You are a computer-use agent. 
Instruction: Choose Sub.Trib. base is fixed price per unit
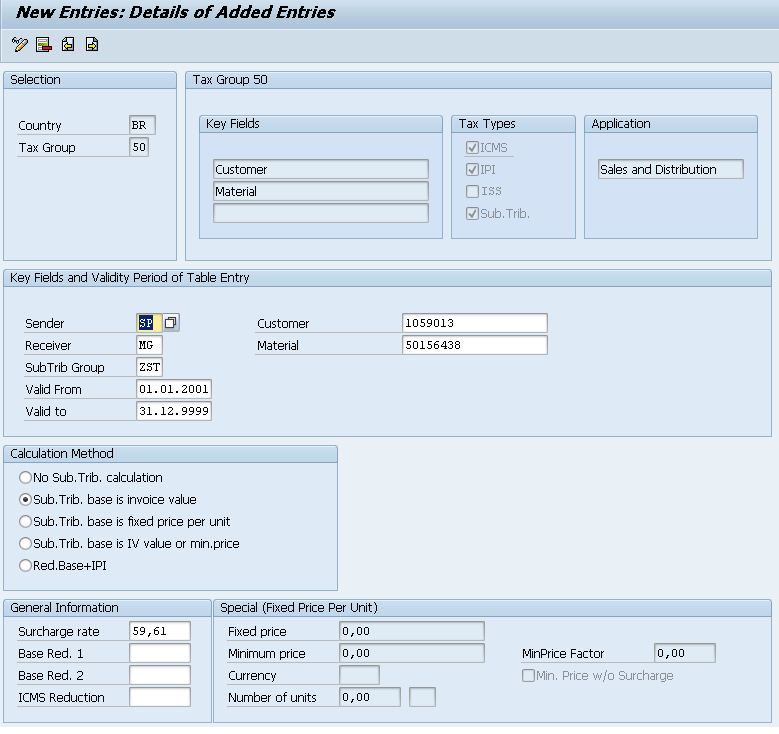click(x=26, y=522)
